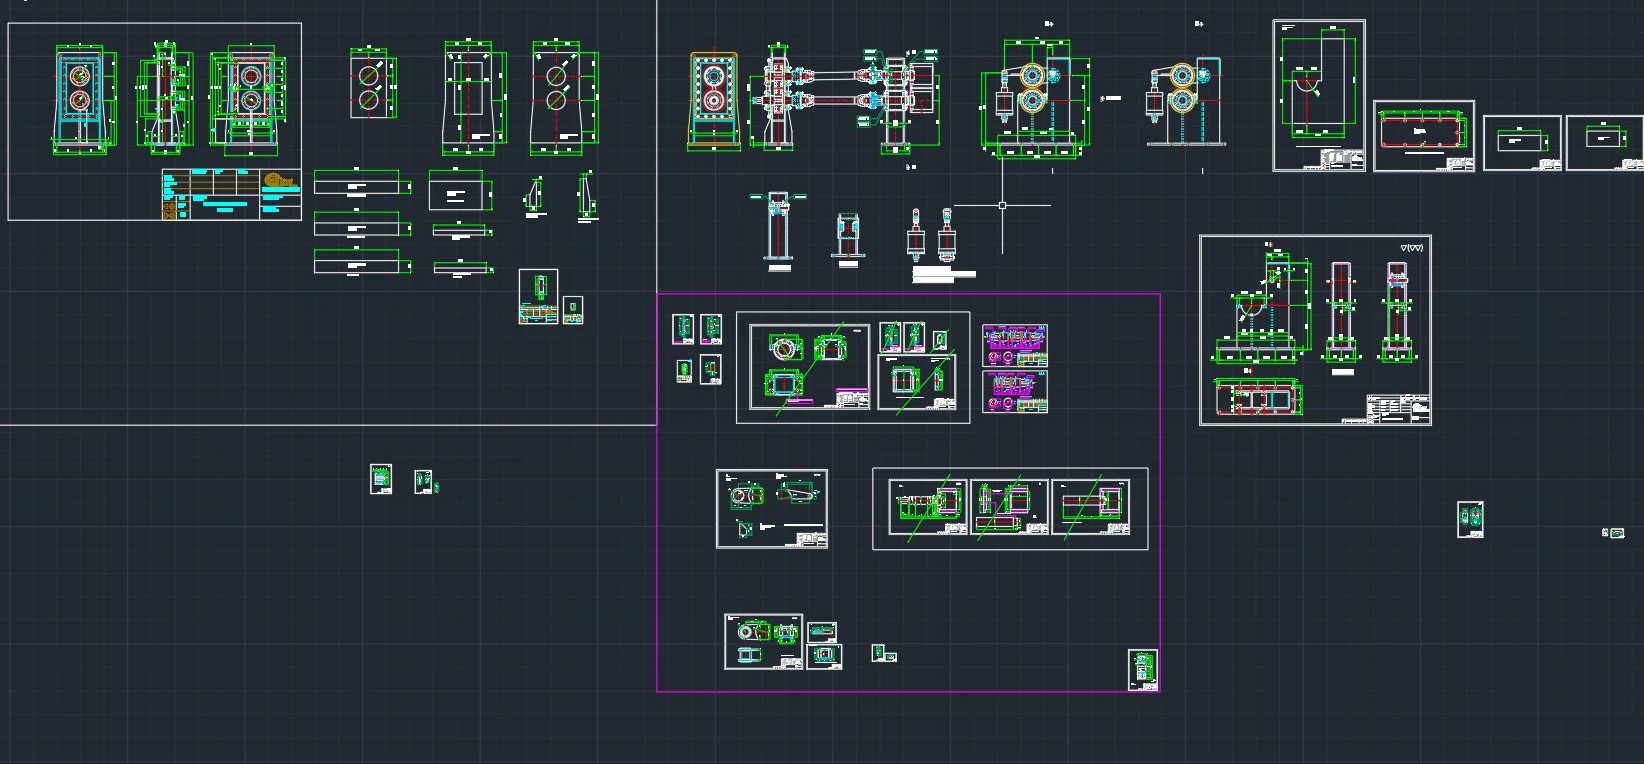Screen dimensions: 1644x764
Task: Select the orange-framed gearbox front view
Action: point(713,101)
